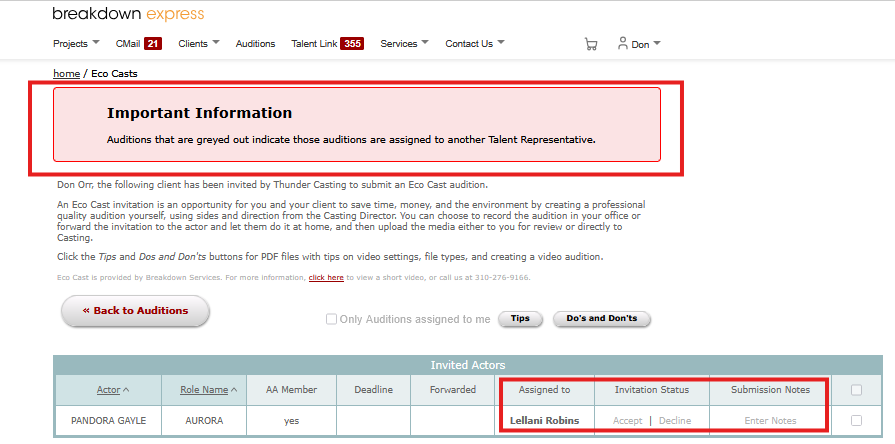Viewport: 895px width, 444px height.
Task: Follow the 'click here' video link
Action: 326,278
